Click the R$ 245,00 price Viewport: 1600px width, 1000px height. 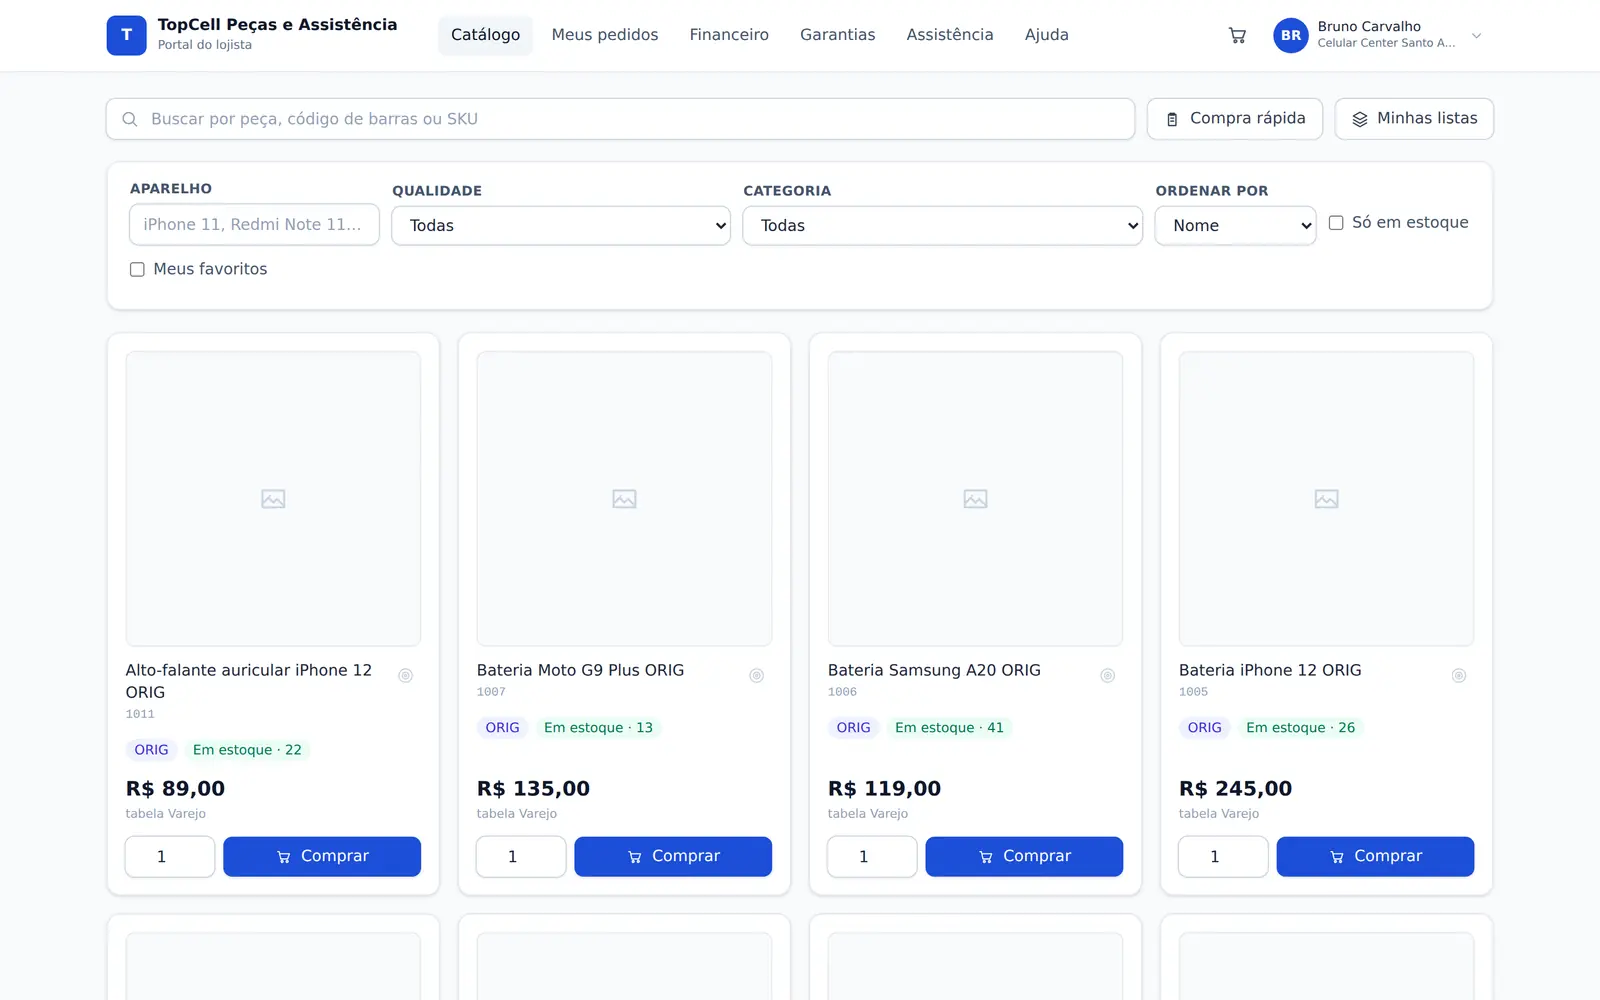[1235, 789]
